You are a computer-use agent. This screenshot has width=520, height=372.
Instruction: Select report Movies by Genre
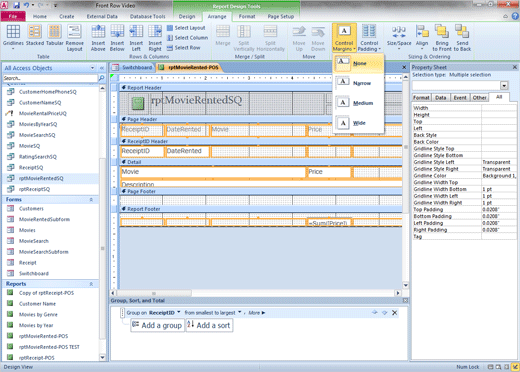51,315
